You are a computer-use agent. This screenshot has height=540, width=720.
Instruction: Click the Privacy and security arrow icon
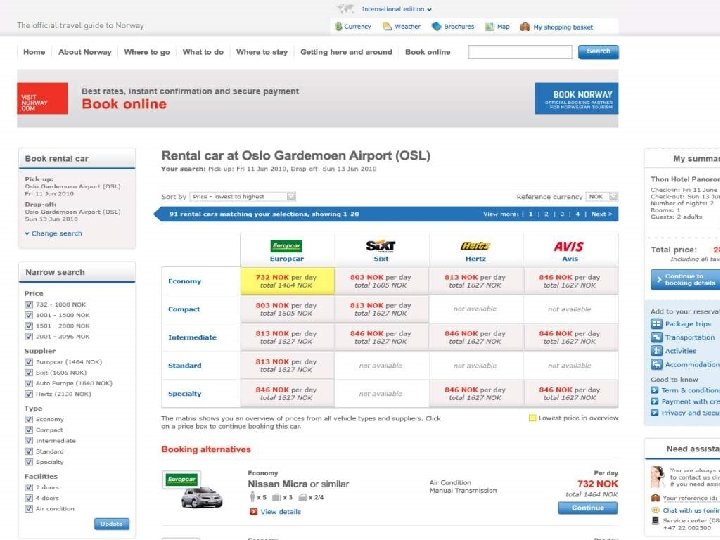655,413
